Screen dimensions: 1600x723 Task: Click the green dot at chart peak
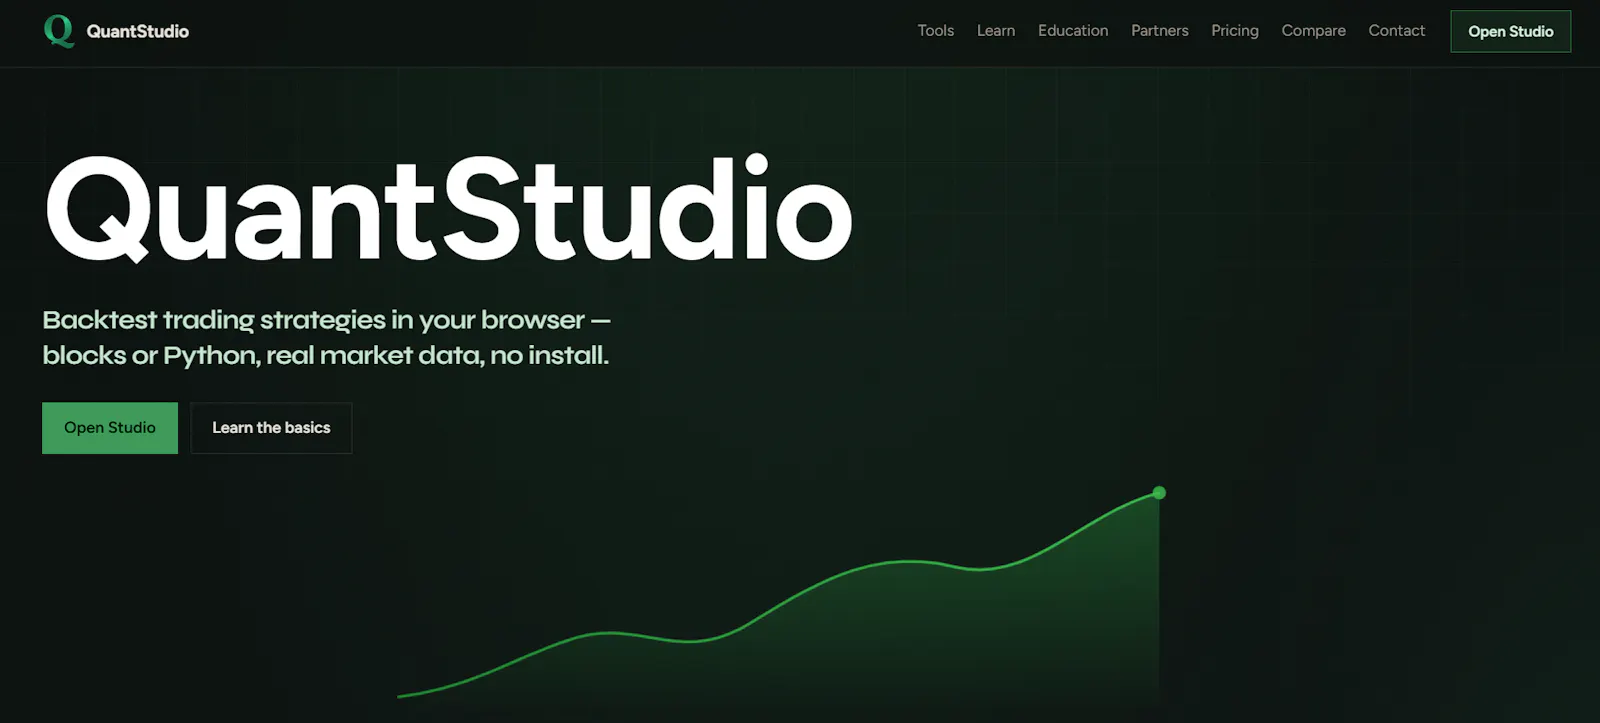click(1159, 492)
